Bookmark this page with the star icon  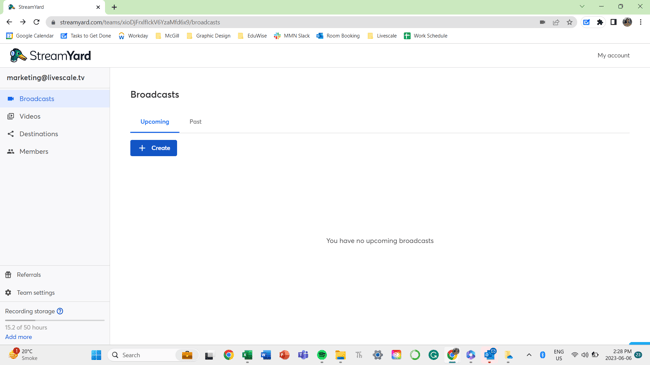[x=570, y=22]
